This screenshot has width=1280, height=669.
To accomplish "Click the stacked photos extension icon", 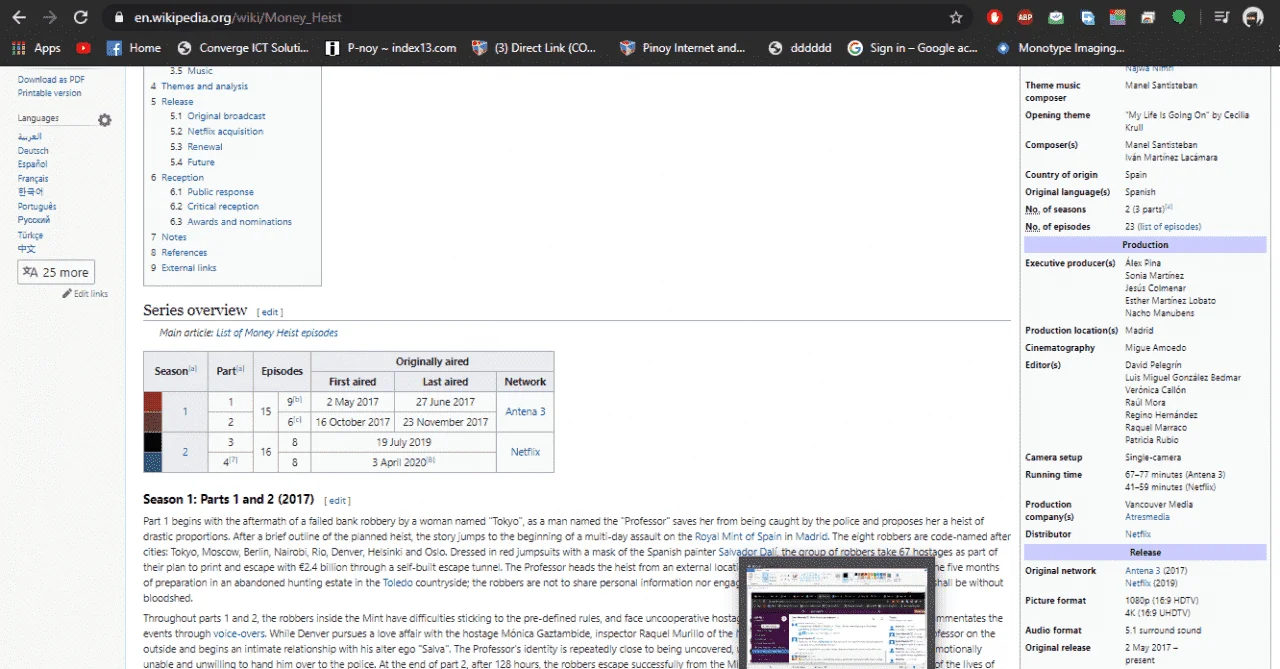I will [x=1148, y=17].
